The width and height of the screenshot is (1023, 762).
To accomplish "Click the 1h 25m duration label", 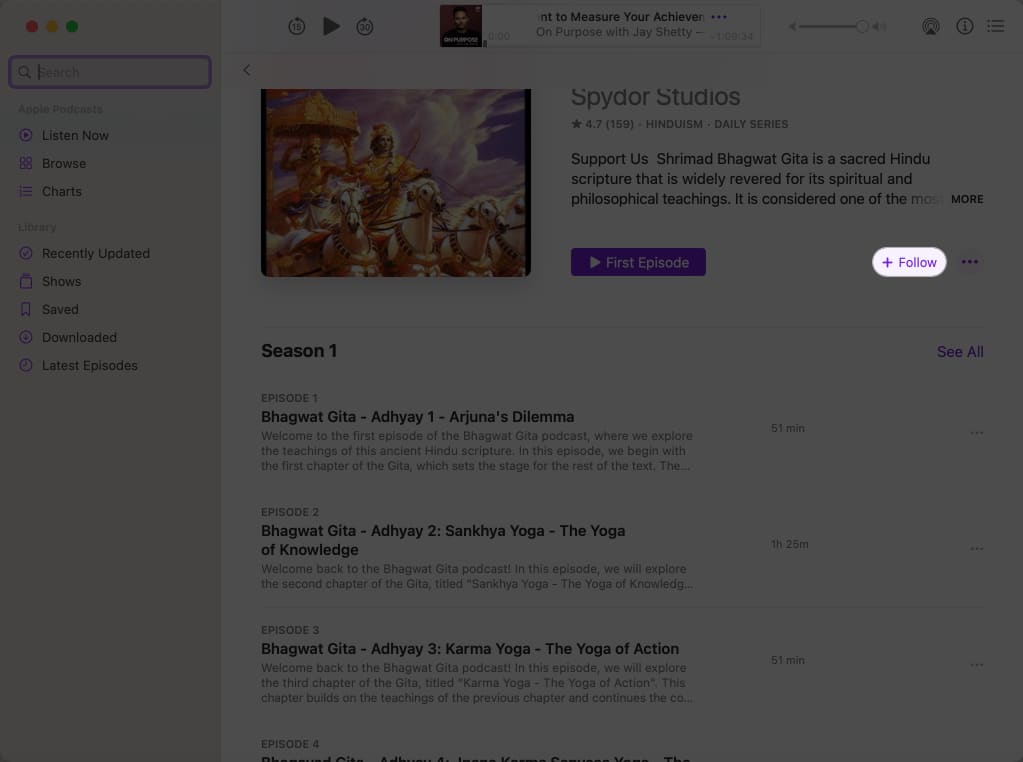I will (x=789, y=544).
